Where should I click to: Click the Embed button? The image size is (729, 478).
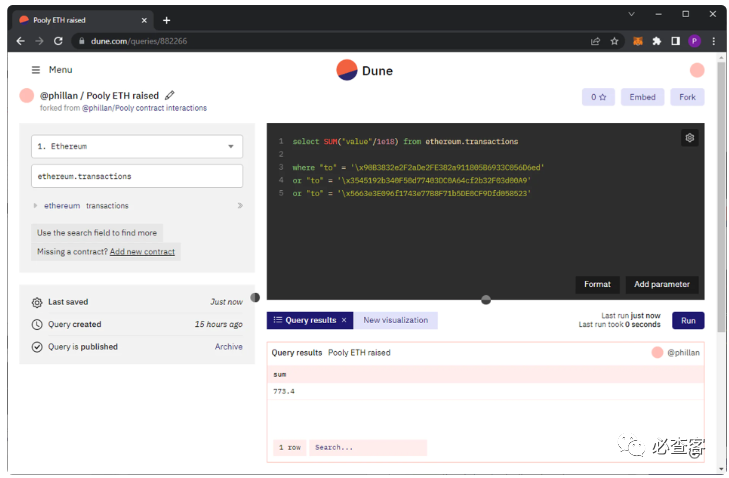(643, 97)
